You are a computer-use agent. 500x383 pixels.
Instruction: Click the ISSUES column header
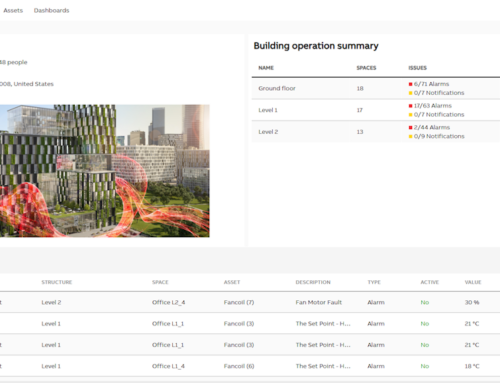[x=417, y=68]
